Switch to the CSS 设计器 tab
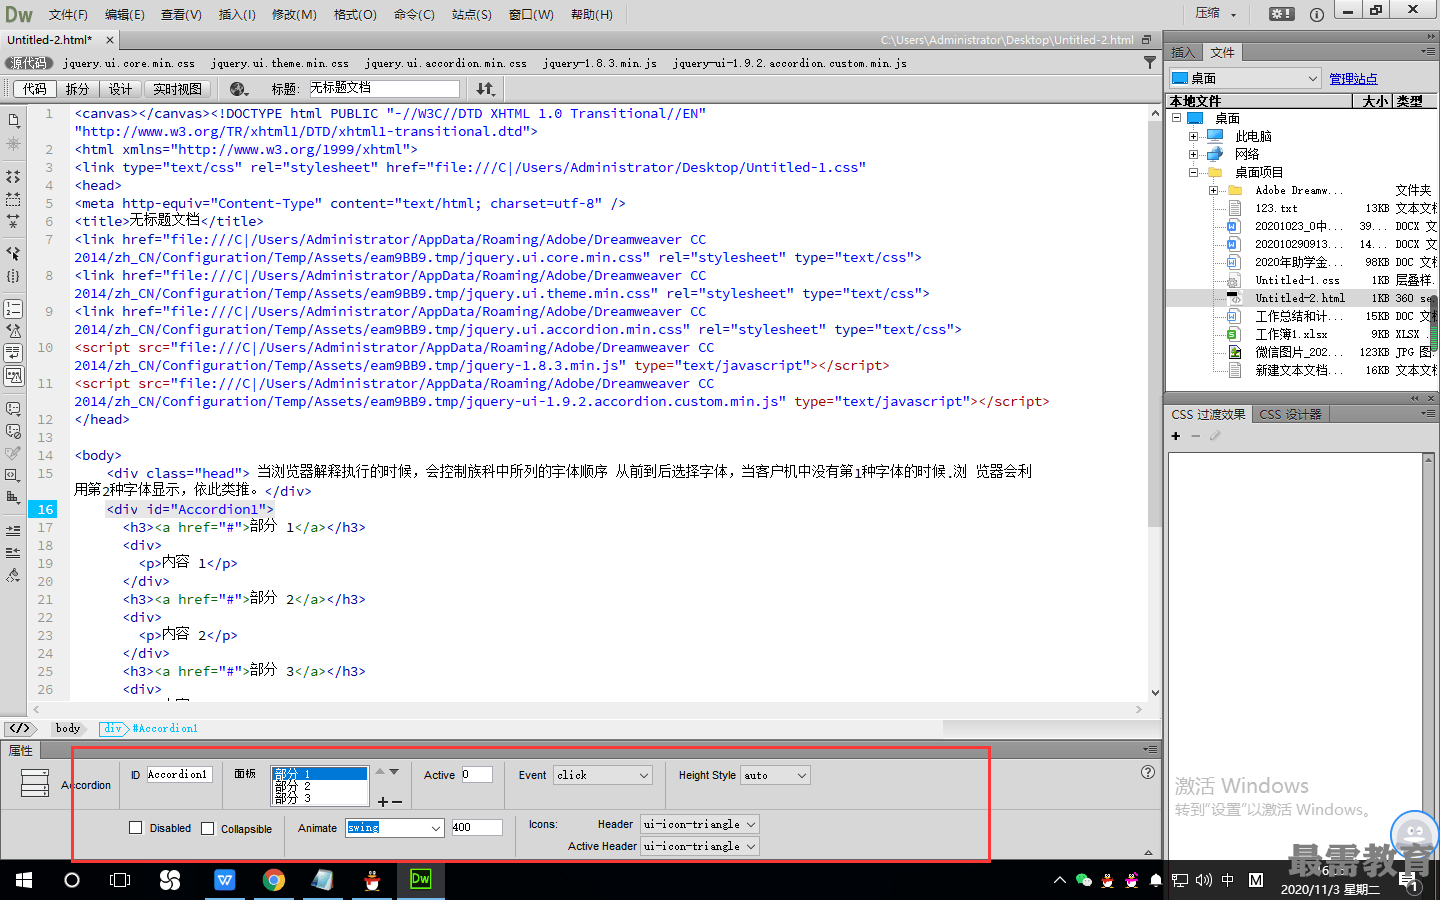This screenshot has width=1440, height=900. pyautogui.click(x=1290, y=414)
